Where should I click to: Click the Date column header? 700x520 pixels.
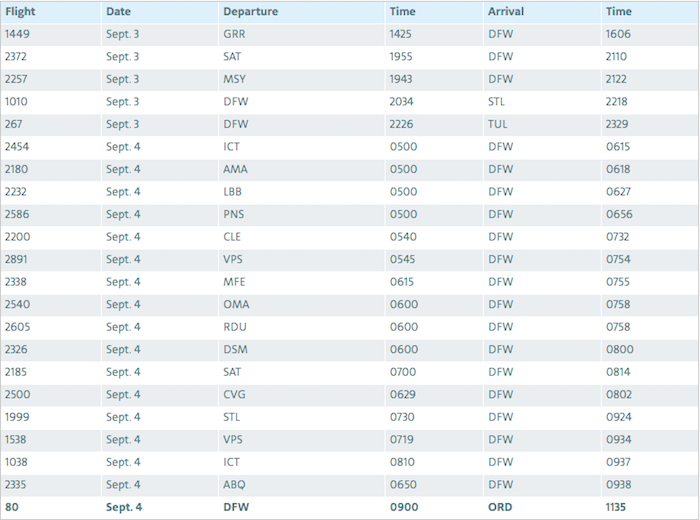tap(118, 12)
